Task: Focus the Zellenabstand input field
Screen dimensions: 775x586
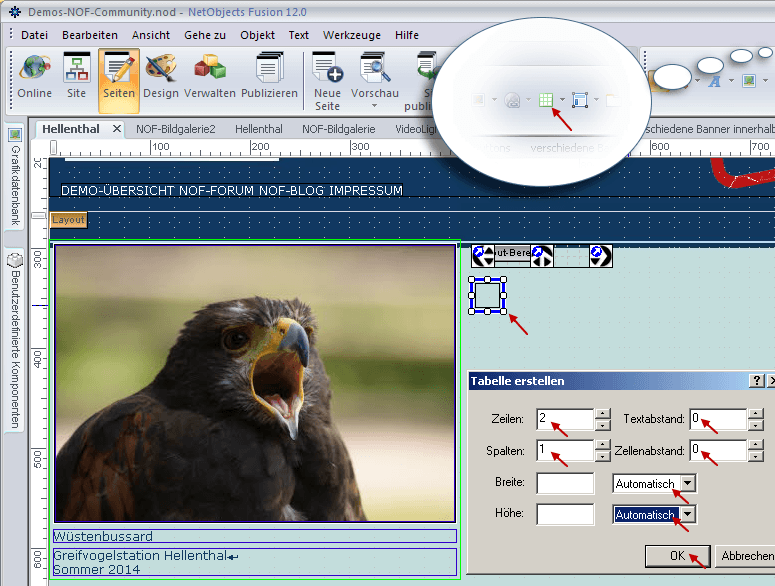Action: 719,450
